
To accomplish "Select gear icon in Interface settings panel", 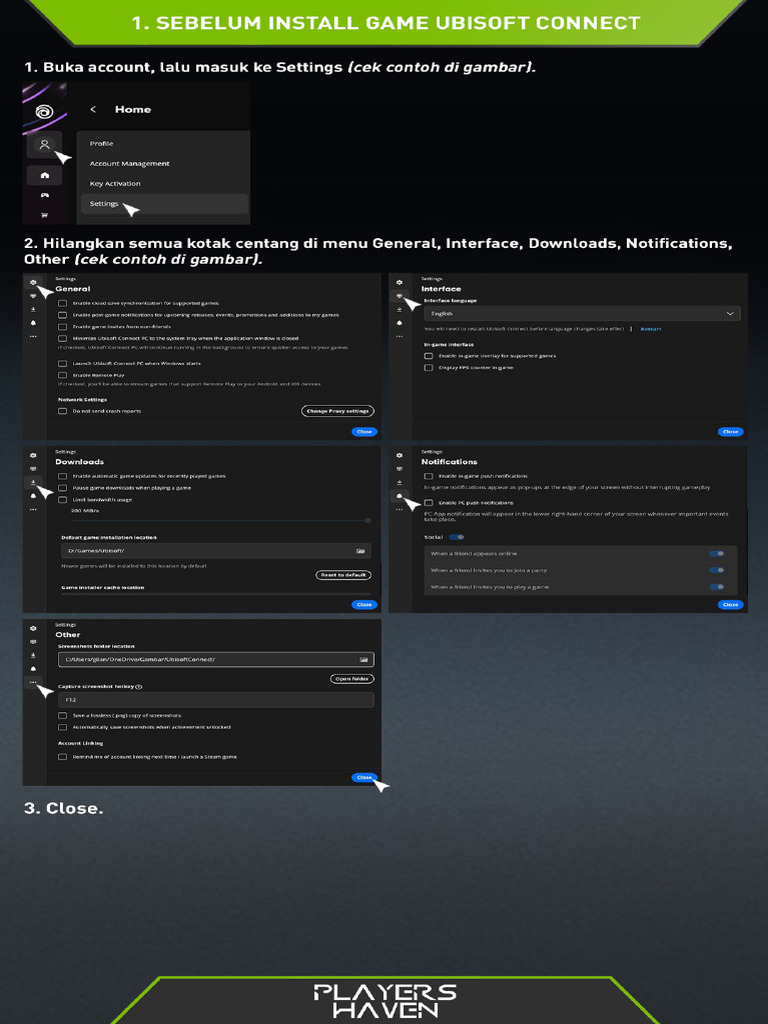I will coord(400,282).
